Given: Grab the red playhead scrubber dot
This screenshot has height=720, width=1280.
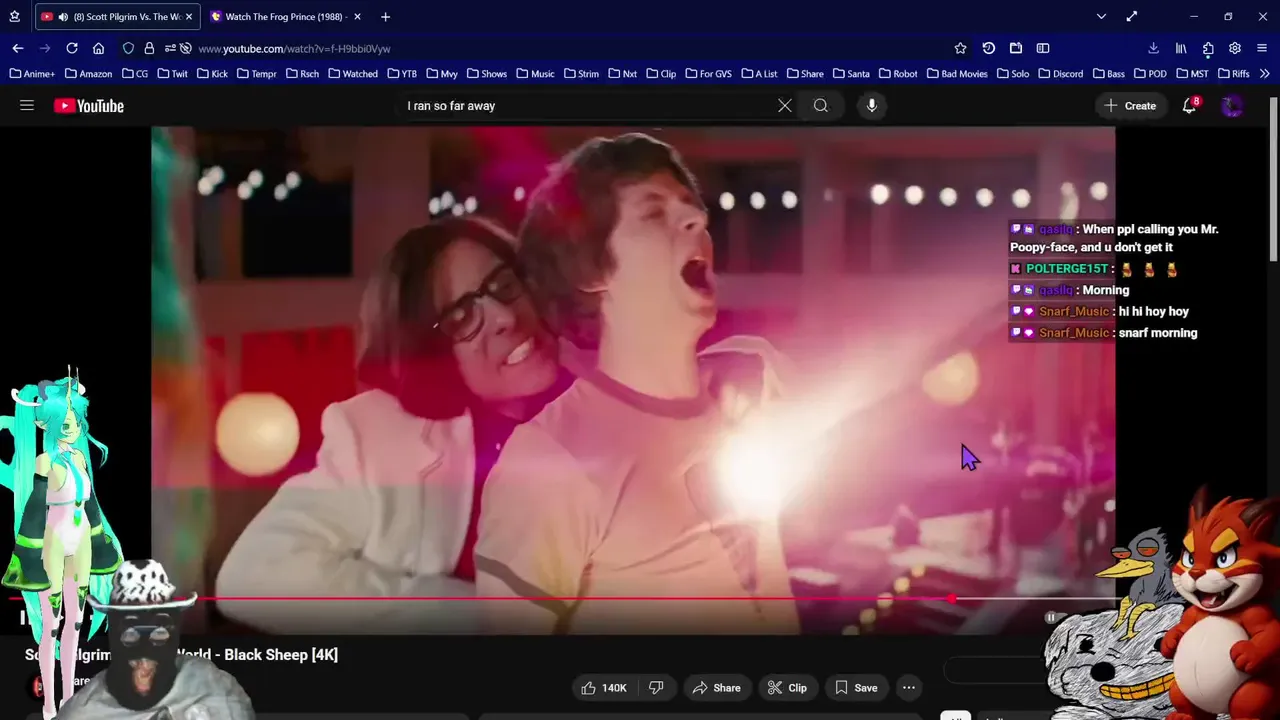Looking at the screenshot, I should (951, 599).
